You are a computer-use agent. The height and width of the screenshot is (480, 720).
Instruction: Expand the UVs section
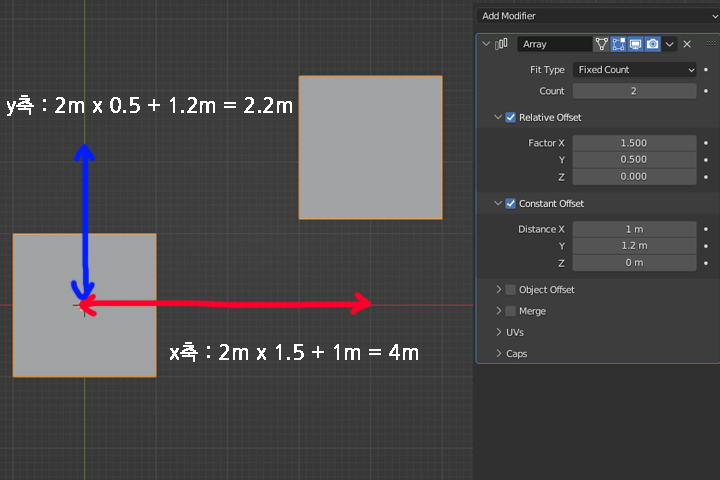pyautogui.click(x=499, y=332)
